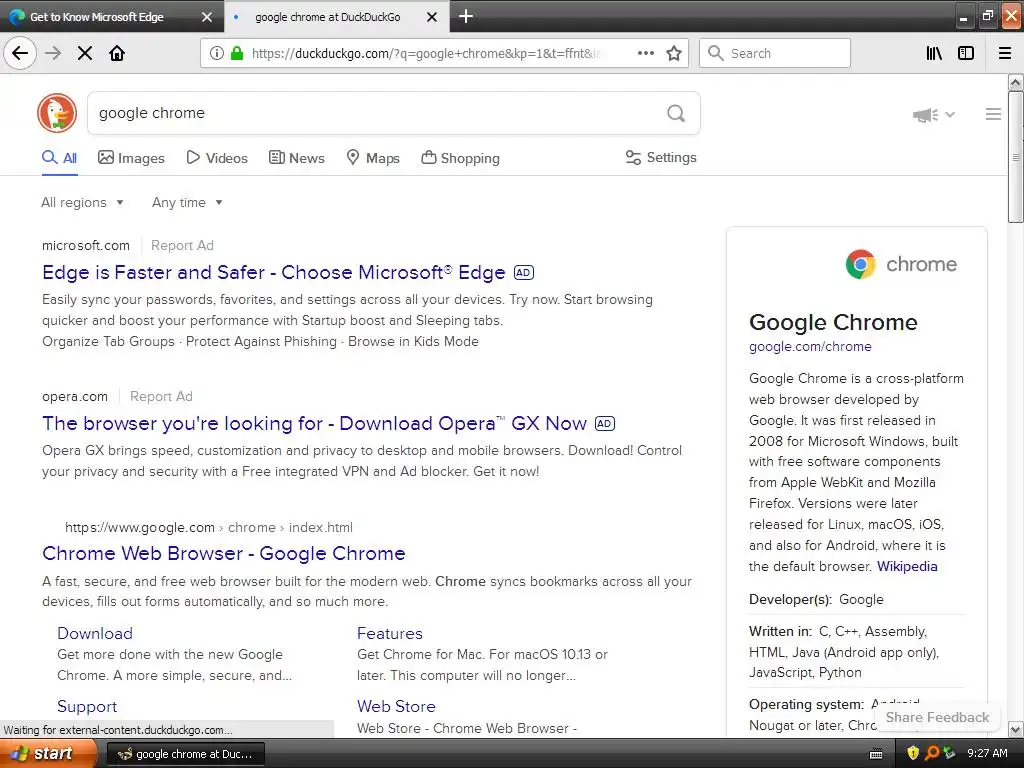Viewport: 1024px width, 768px height.
Task: Open the Firefox hamburger menu
Action: [x=1005, y=53]
